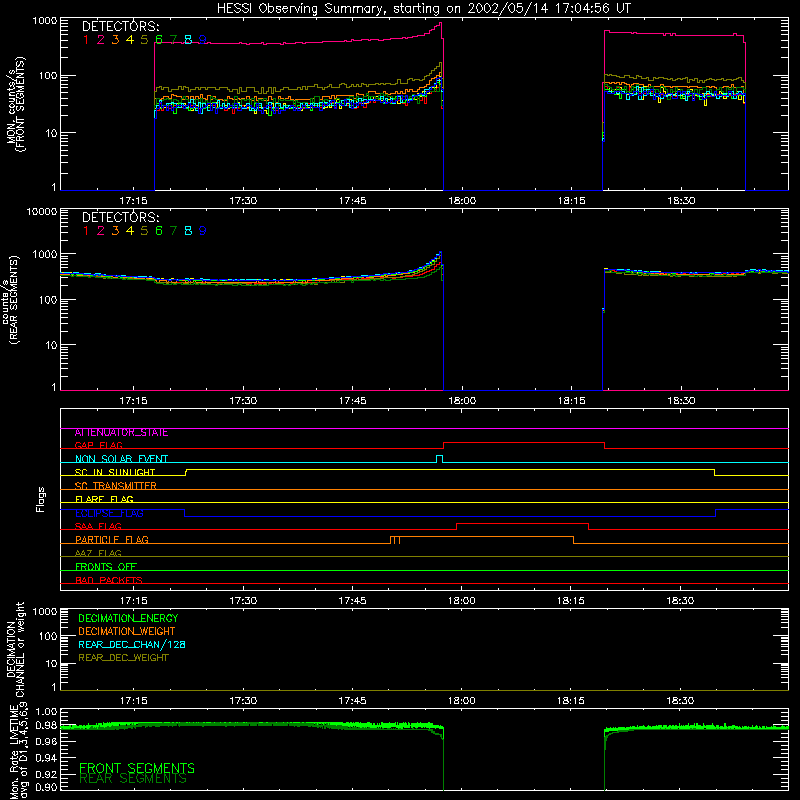Screen dimensions: 800x800
Task: Click the vertical Flags axis title
Action: click(41, 499)
